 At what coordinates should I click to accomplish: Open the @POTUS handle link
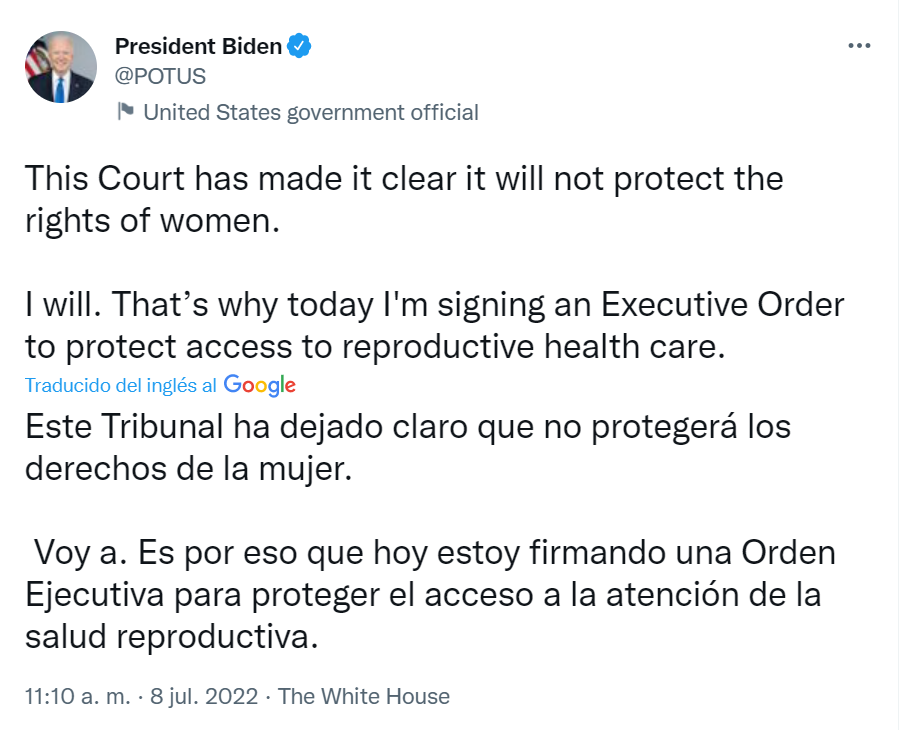click(x=160, y=76)
